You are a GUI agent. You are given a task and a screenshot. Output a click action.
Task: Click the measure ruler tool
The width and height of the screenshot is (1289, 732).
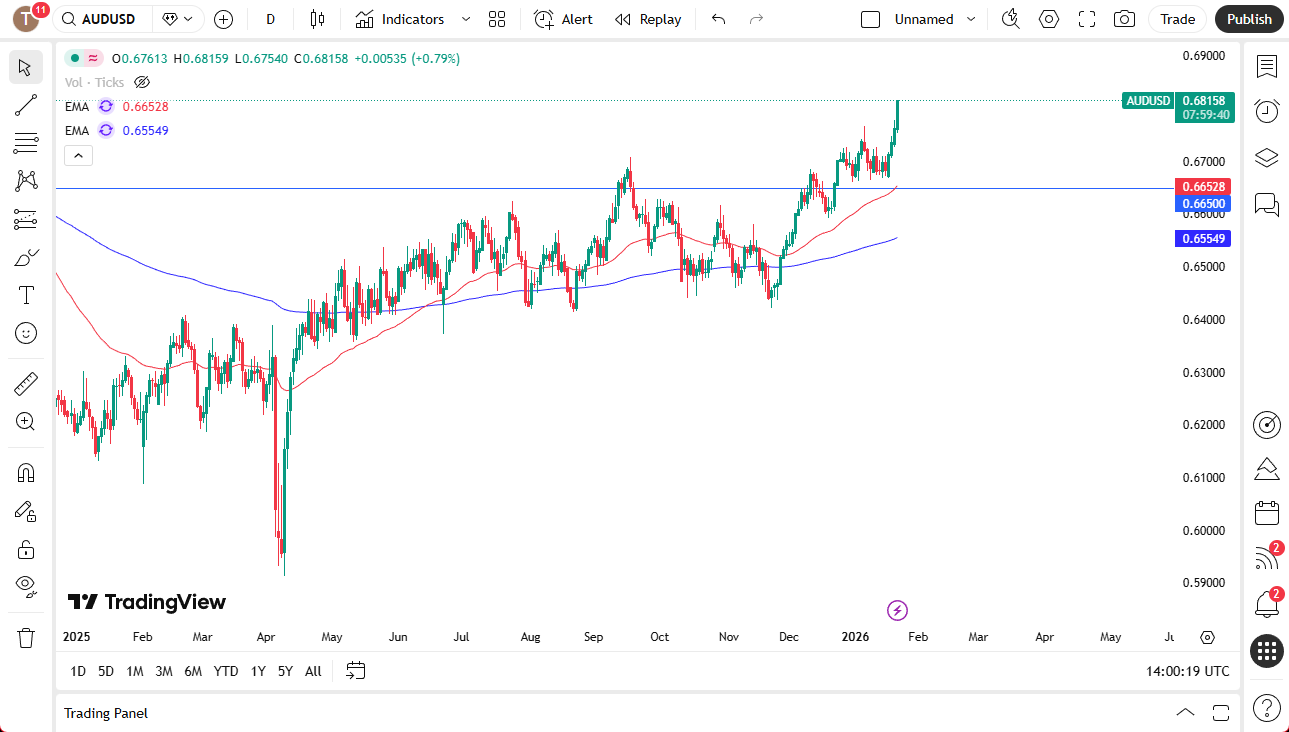click(25, 383)
